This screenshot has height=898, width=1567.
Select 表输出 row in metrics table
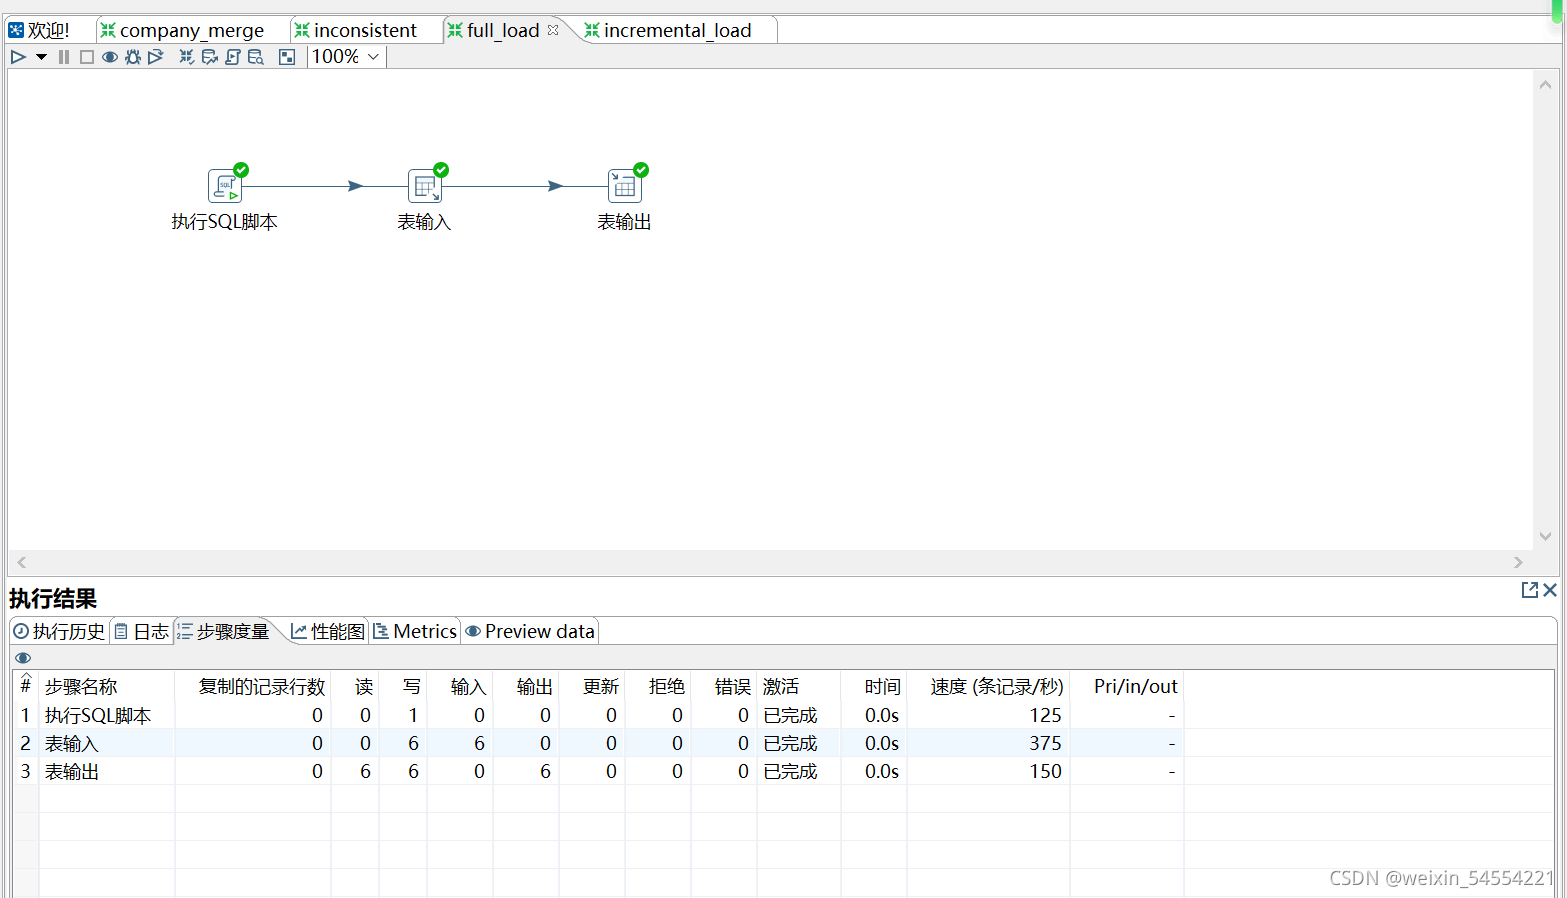pyautogui.click(x=598, y=771)
